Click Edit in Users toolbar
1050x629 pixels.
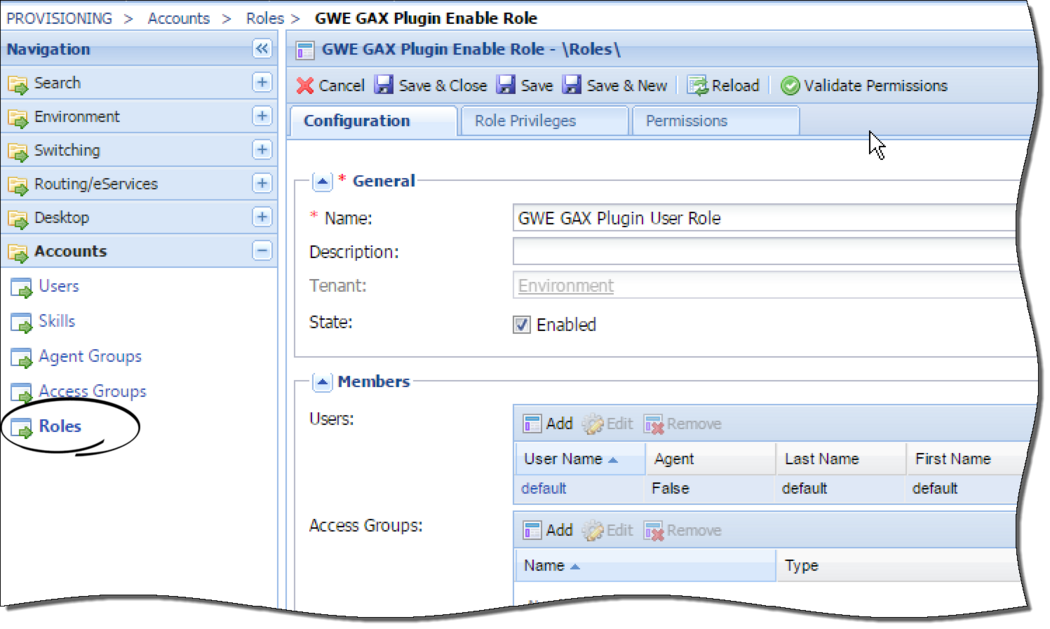pyautogui.click(x=607, y=424)
